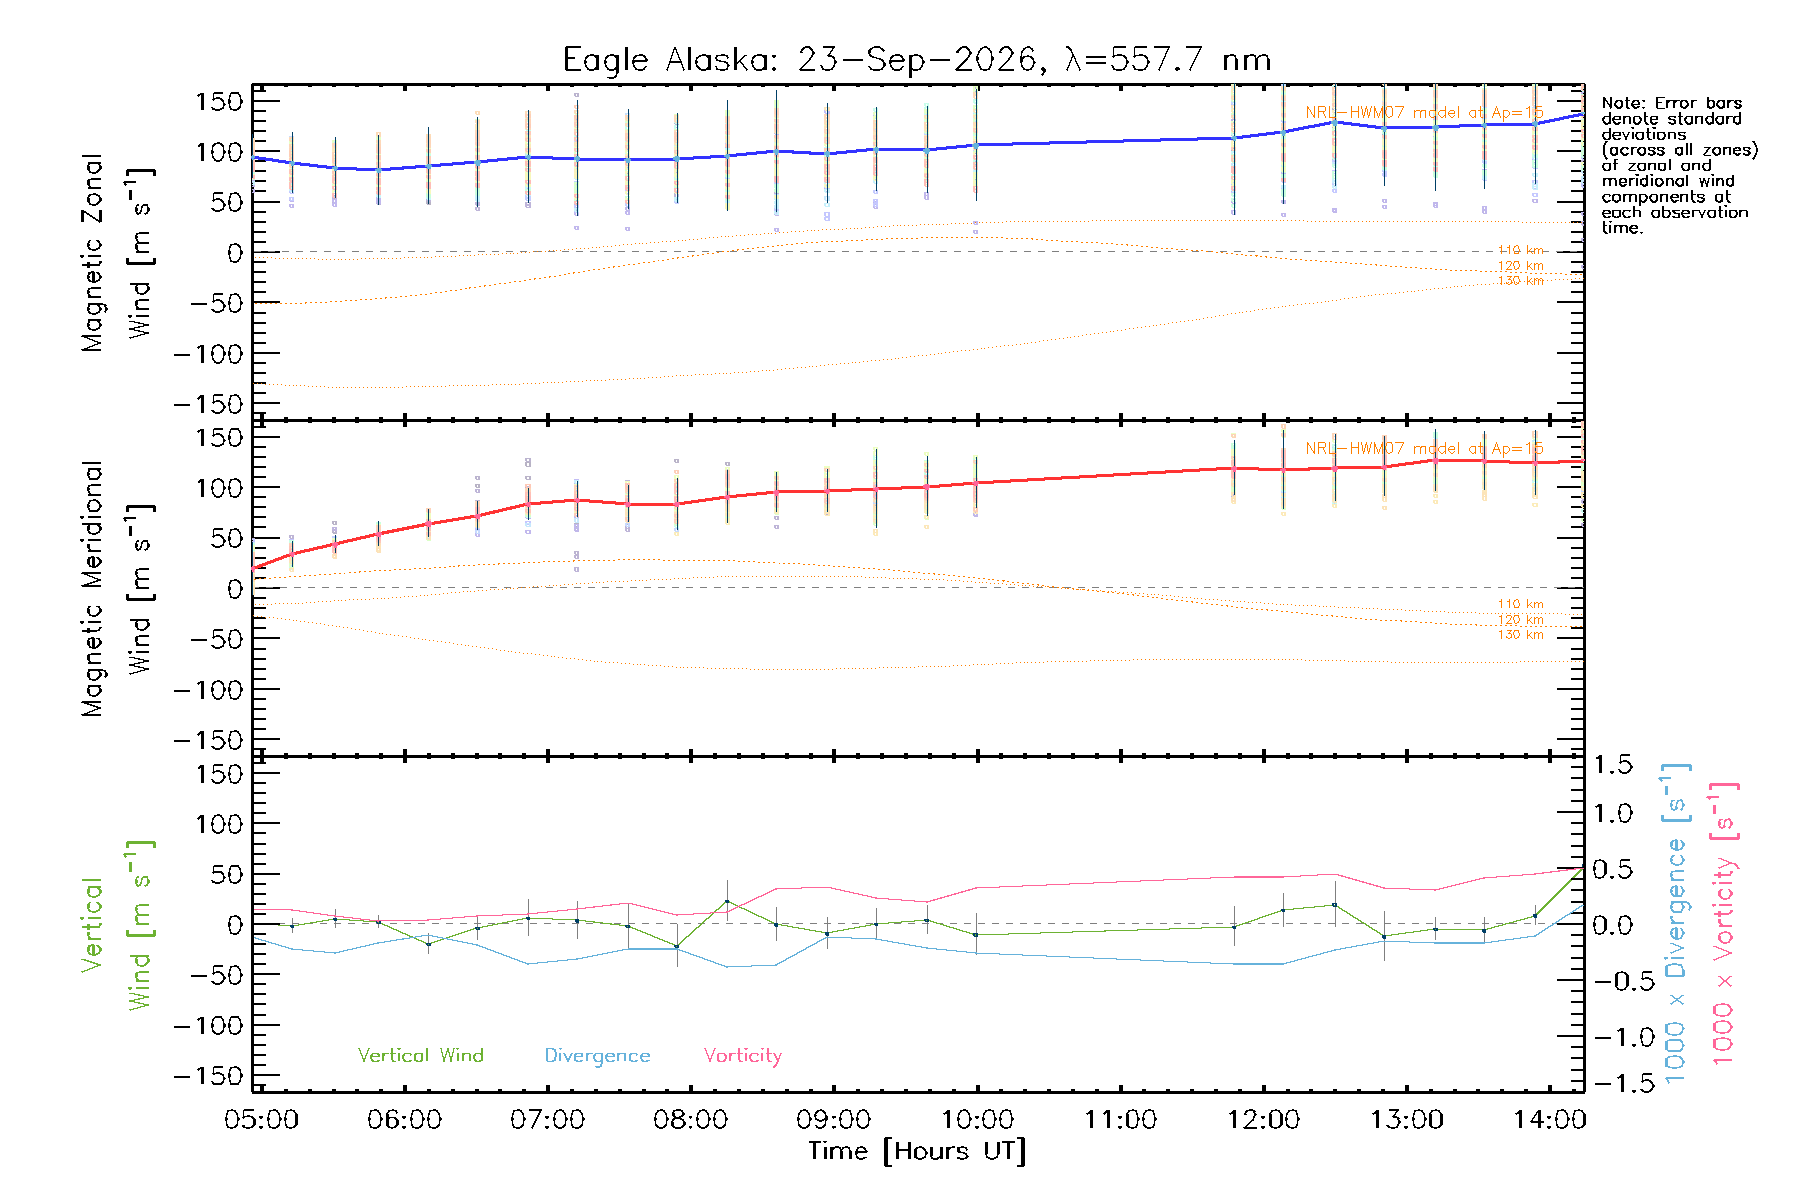Select the 08:00 tick label on time axis
Viewport: 1800px width, 1200px height.
690,1119
